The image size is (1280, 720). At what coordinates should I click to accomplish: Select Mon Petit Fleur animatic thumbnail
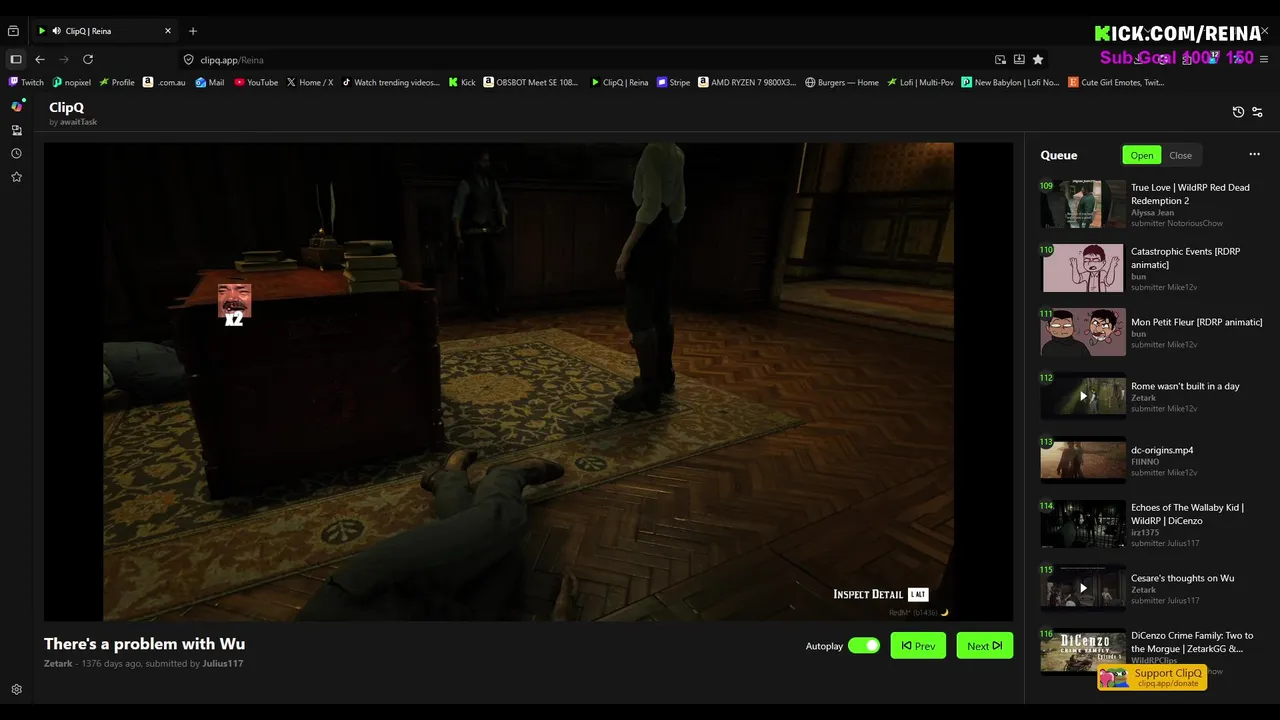coord(1083,332)
